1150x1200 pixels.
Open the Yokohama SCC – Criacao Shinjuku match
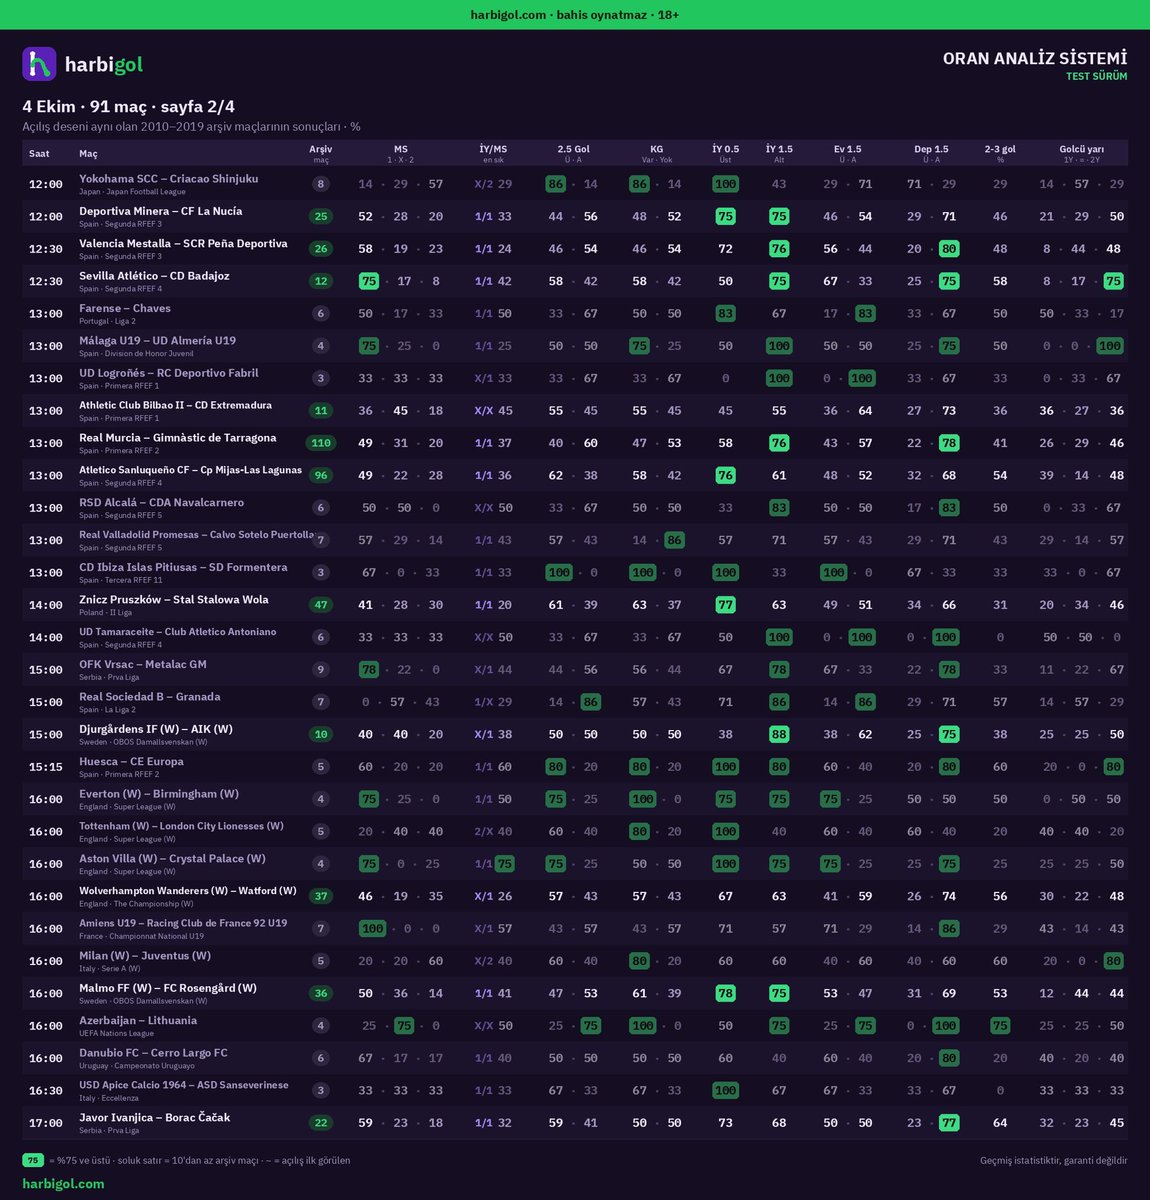(x=168, y=179)
